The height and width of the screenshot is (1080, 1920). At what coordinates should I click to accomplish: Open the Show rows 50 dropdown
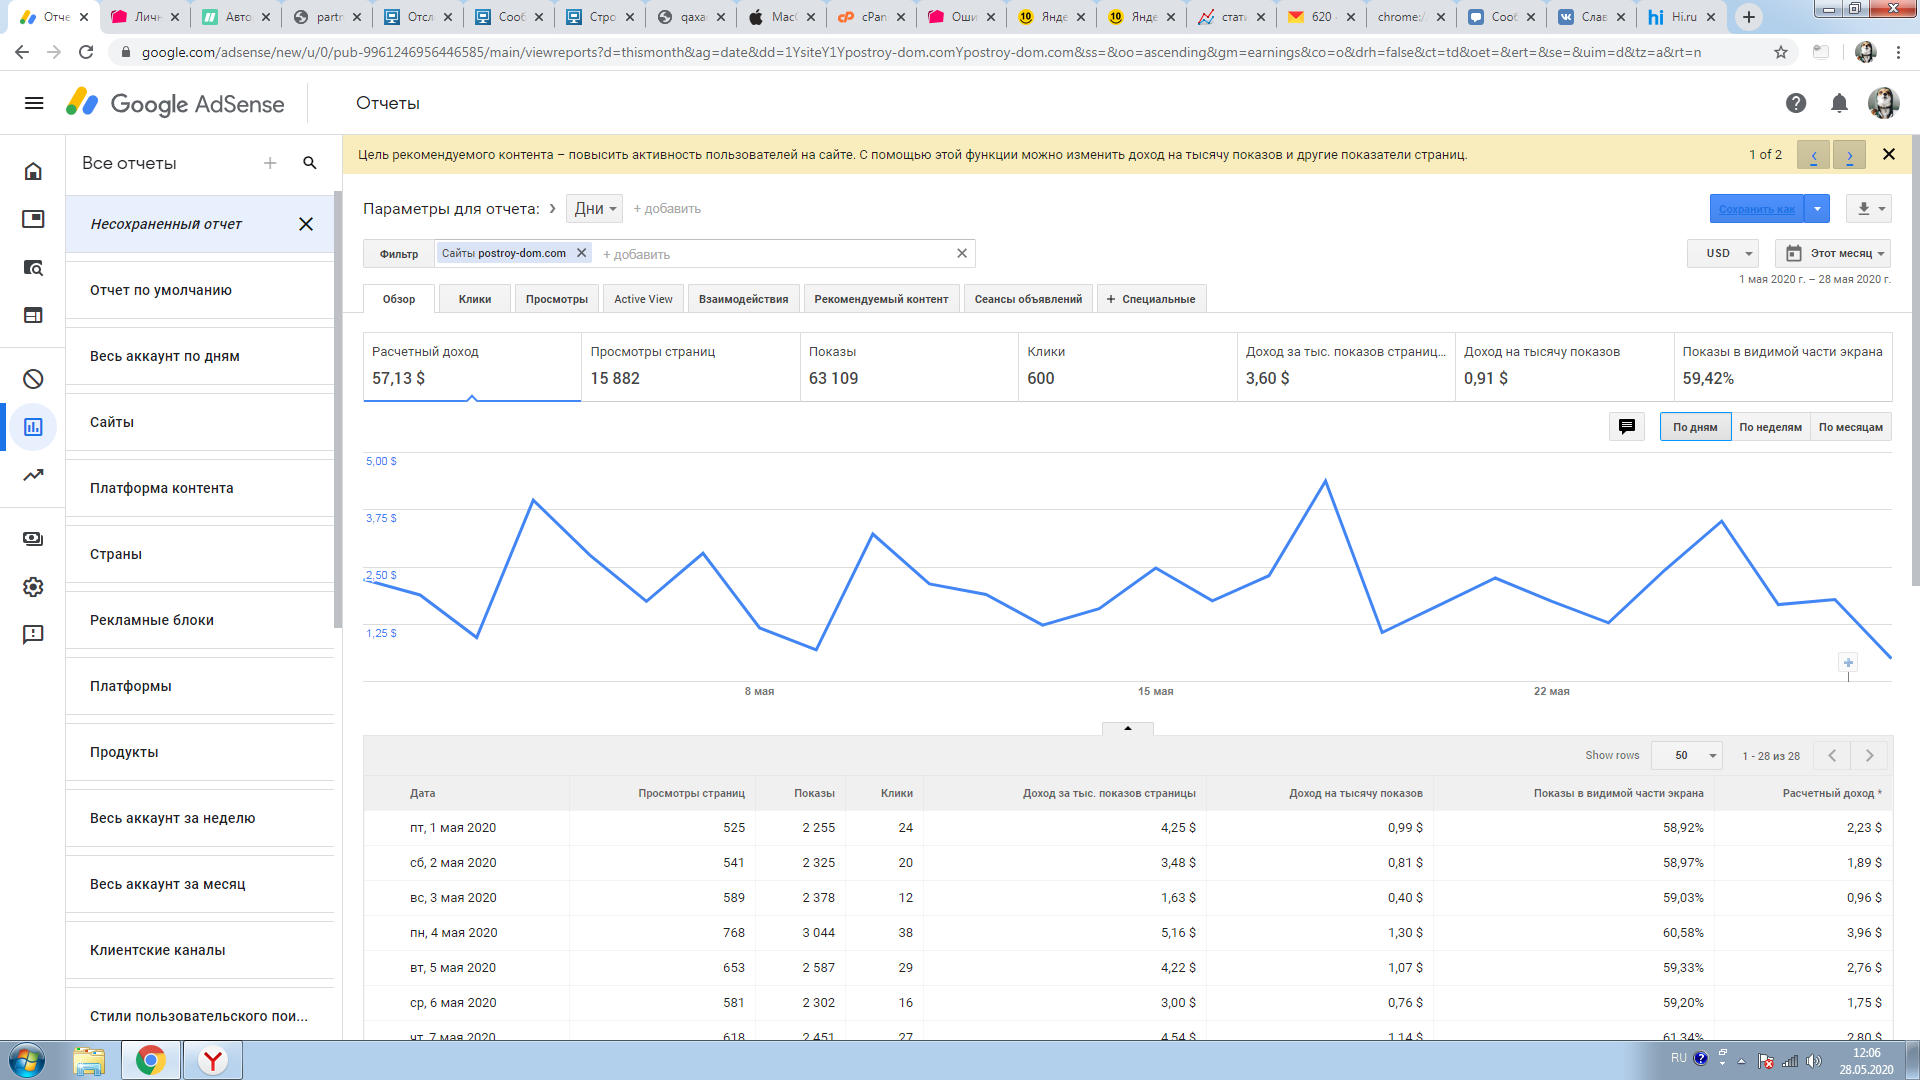tap(1687, 756)
